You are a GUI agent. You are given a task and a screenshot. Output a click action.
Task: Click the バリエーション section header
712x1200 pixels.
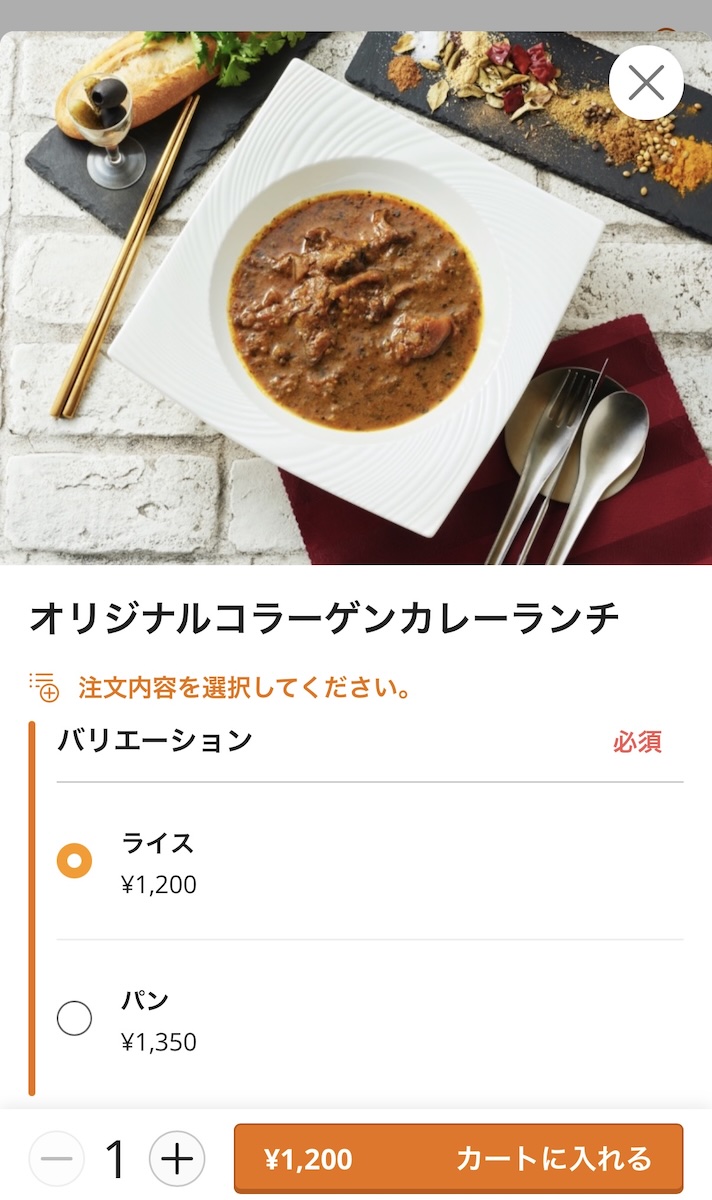point(155,741)
